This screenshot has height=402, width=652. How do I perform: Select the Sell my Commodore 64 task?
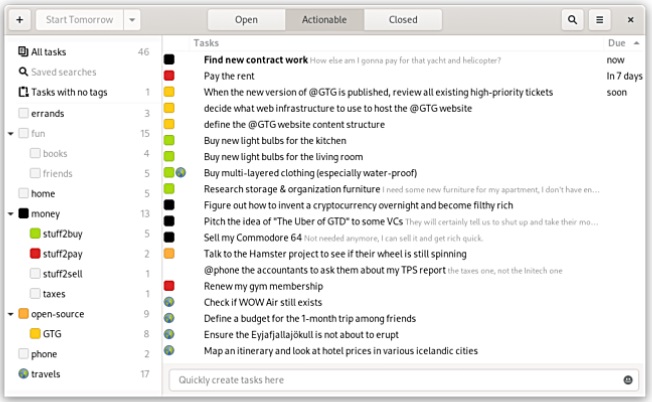pyautogui.click(x=403, y=237)
